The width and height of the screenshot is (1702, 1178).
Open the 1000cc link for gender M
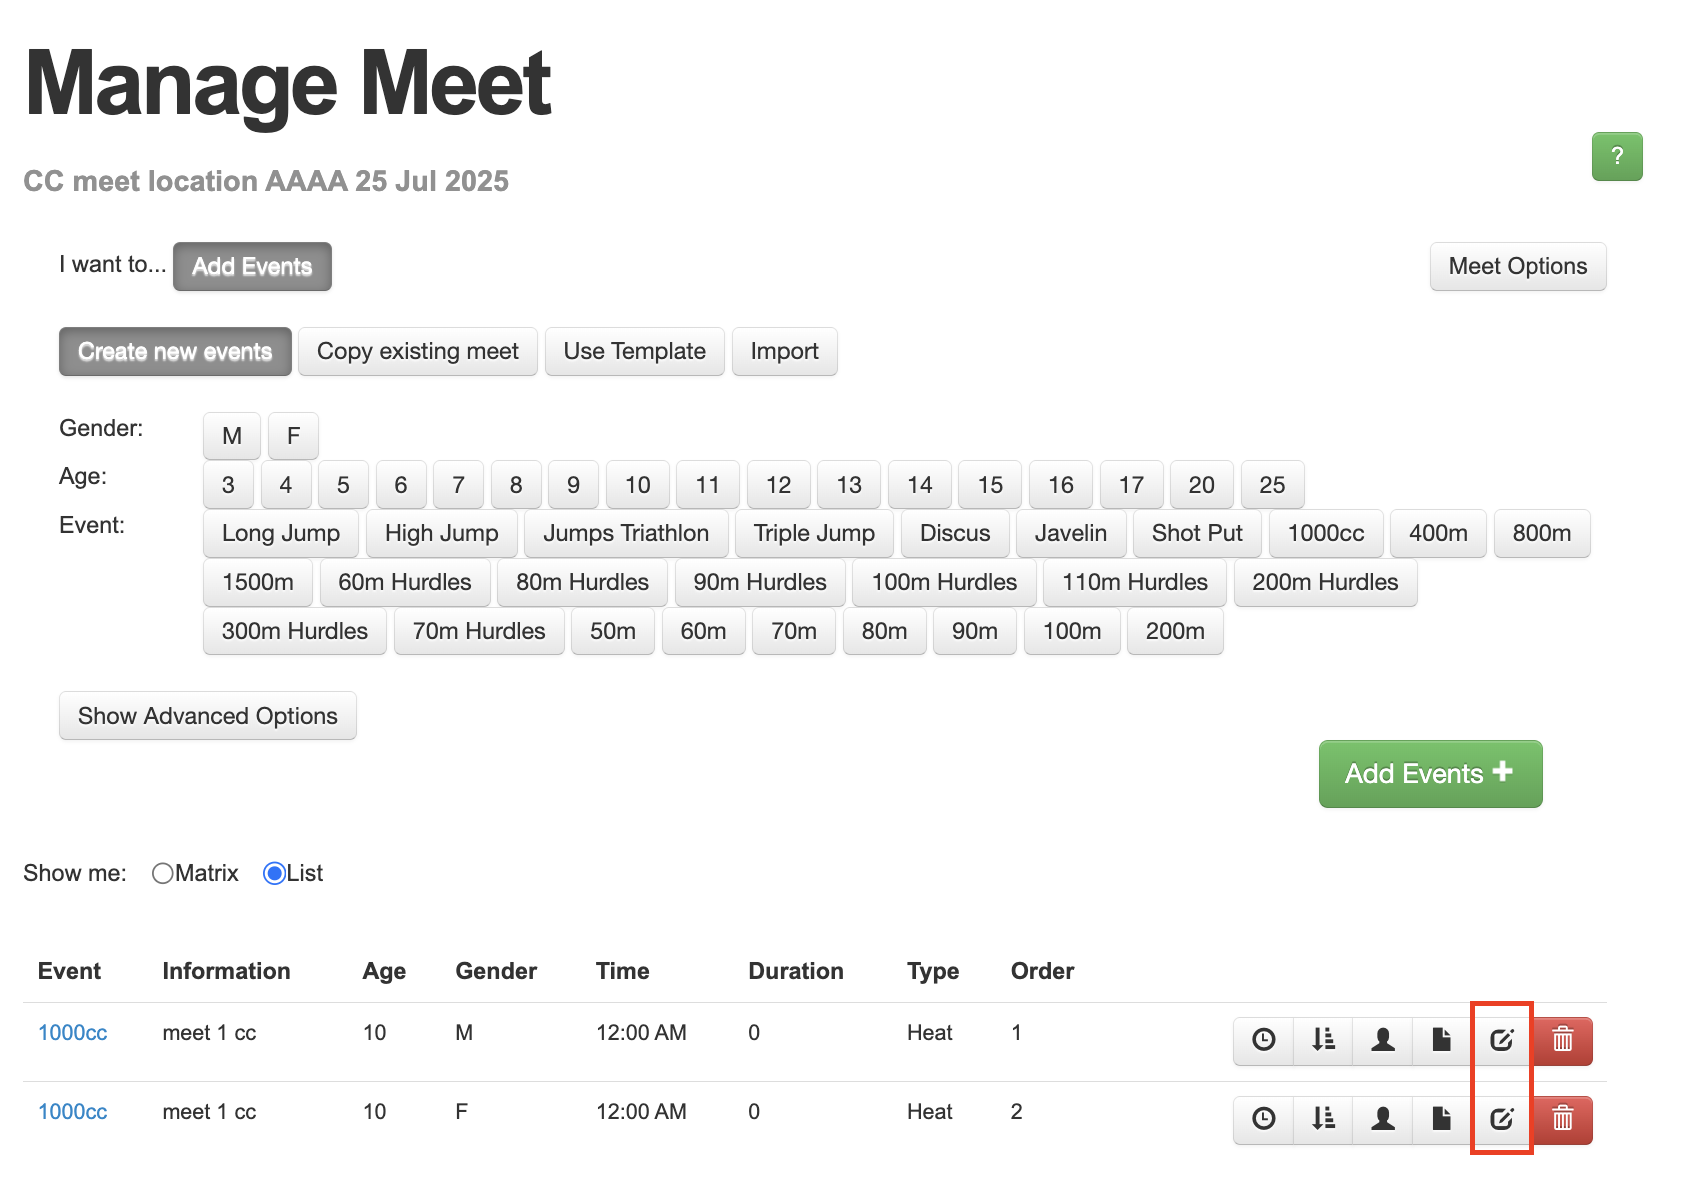click(x=73, y=1033)
